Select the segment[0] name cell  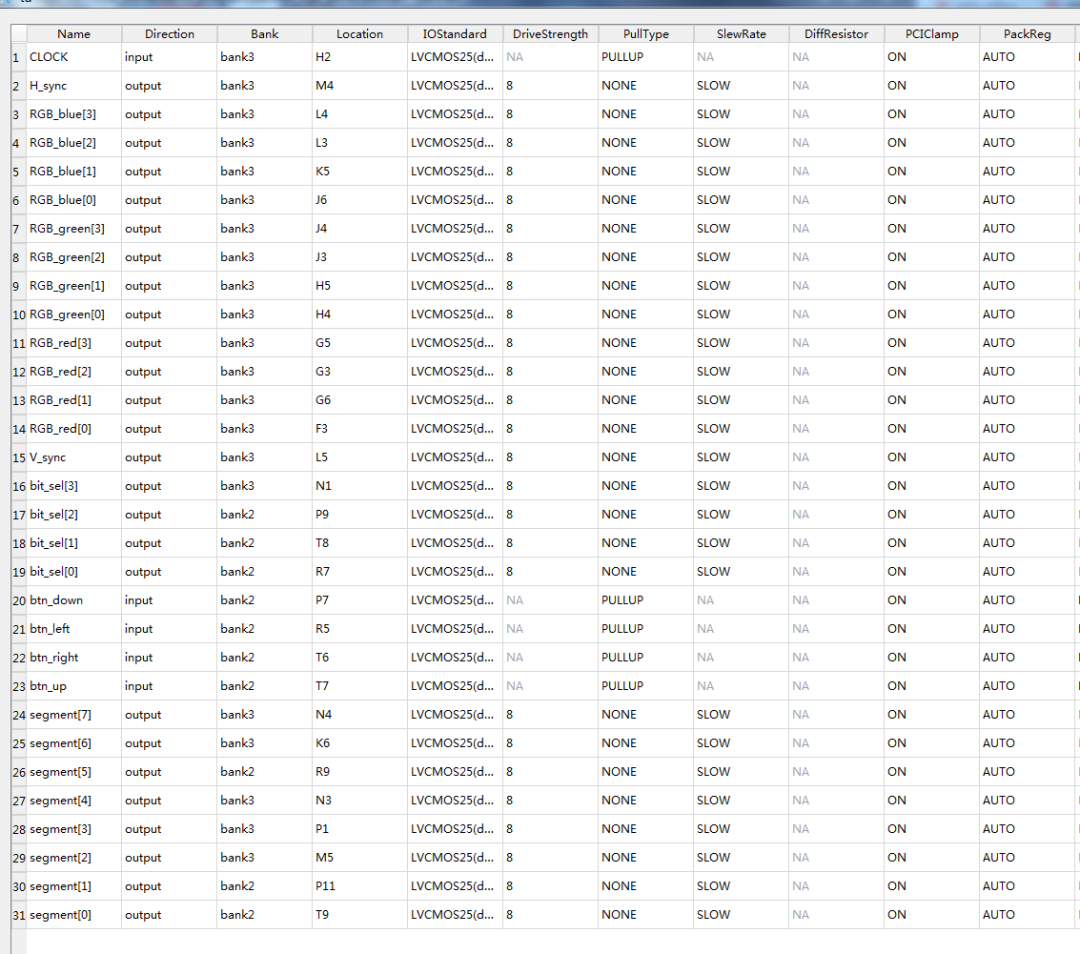click(73, 915)
